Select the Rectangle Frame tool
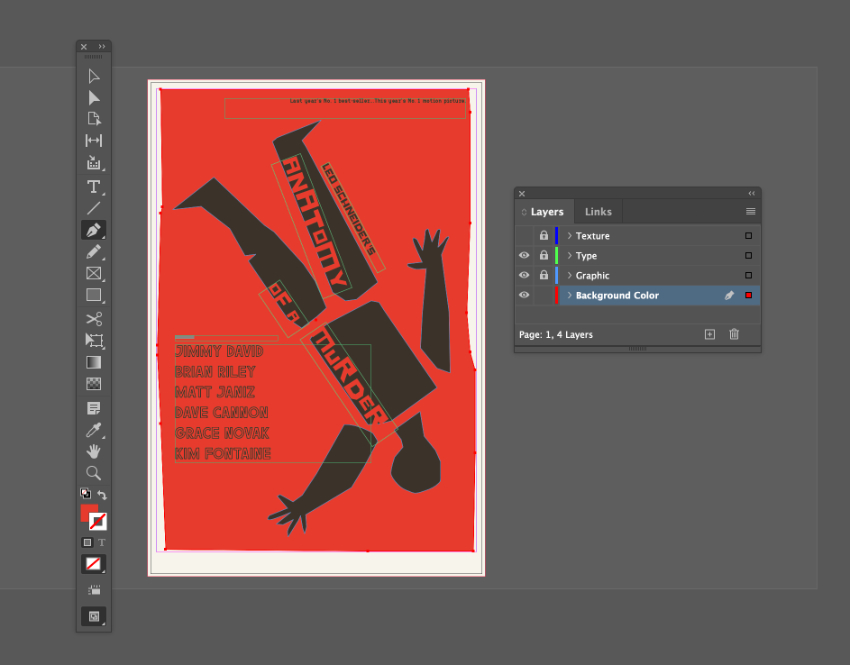The height and width of the screenshot is (665, 850). tap(93, 274)
